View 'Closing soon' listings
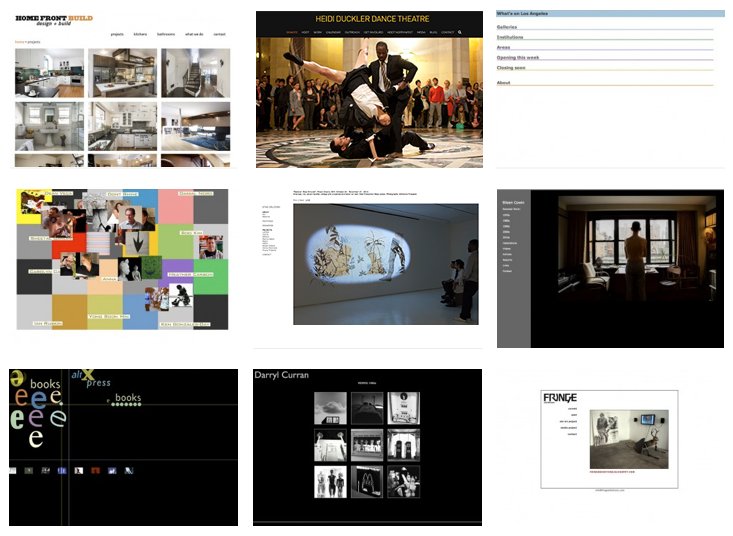The height and width of the screenshot is (536, 733). click(512, 67)
